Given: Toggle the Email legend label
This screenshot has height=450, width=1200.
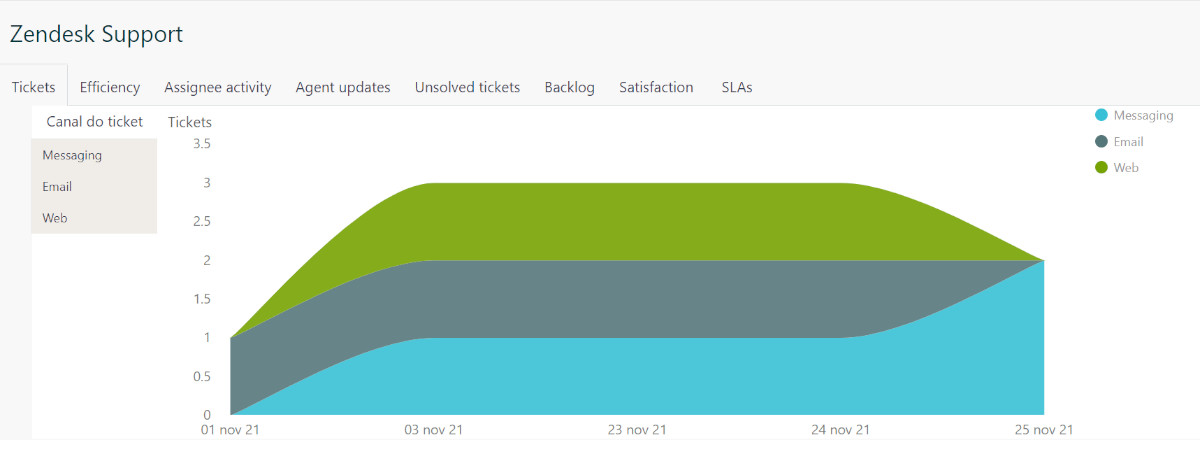Looking at the screenshot, I should [1128, 142].
